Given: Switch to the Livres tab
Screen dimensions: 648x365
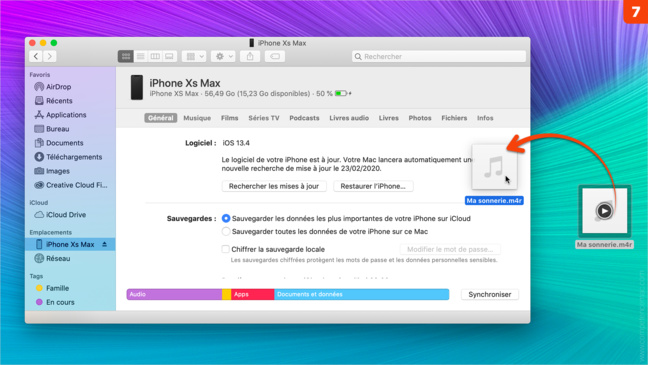Looking at the screenshot, I should coord(388,118).
